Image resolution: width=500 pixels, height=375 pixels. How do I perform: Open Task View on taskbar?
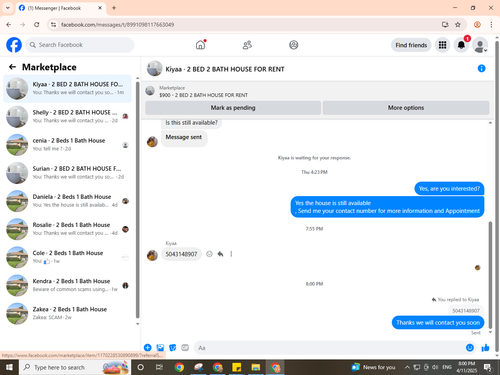[159, 367]
